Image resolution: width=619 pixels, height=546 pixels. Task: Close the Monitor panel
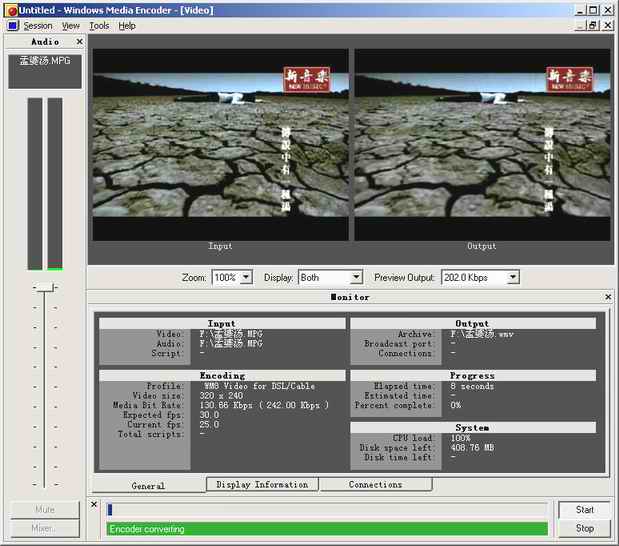coord(608,297)
